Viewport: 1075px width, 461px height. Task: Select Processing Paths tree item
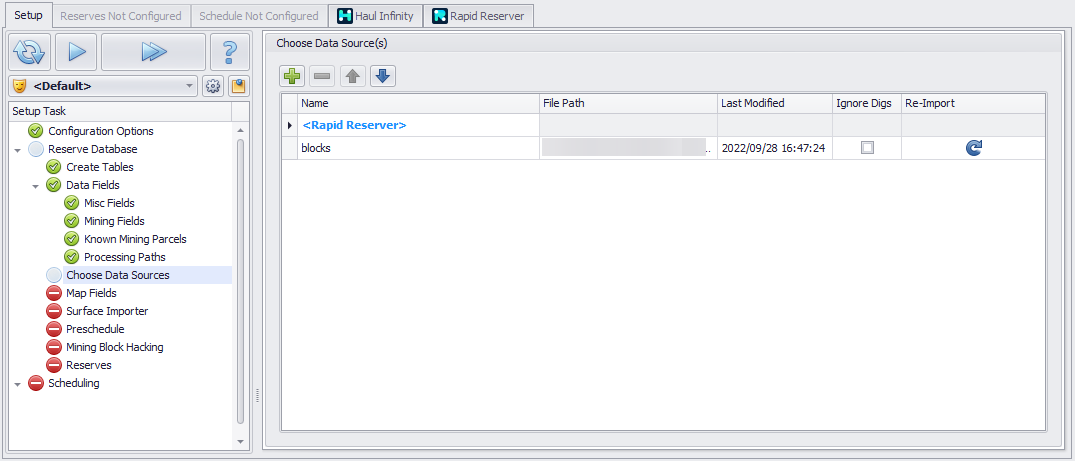[125, 257]
